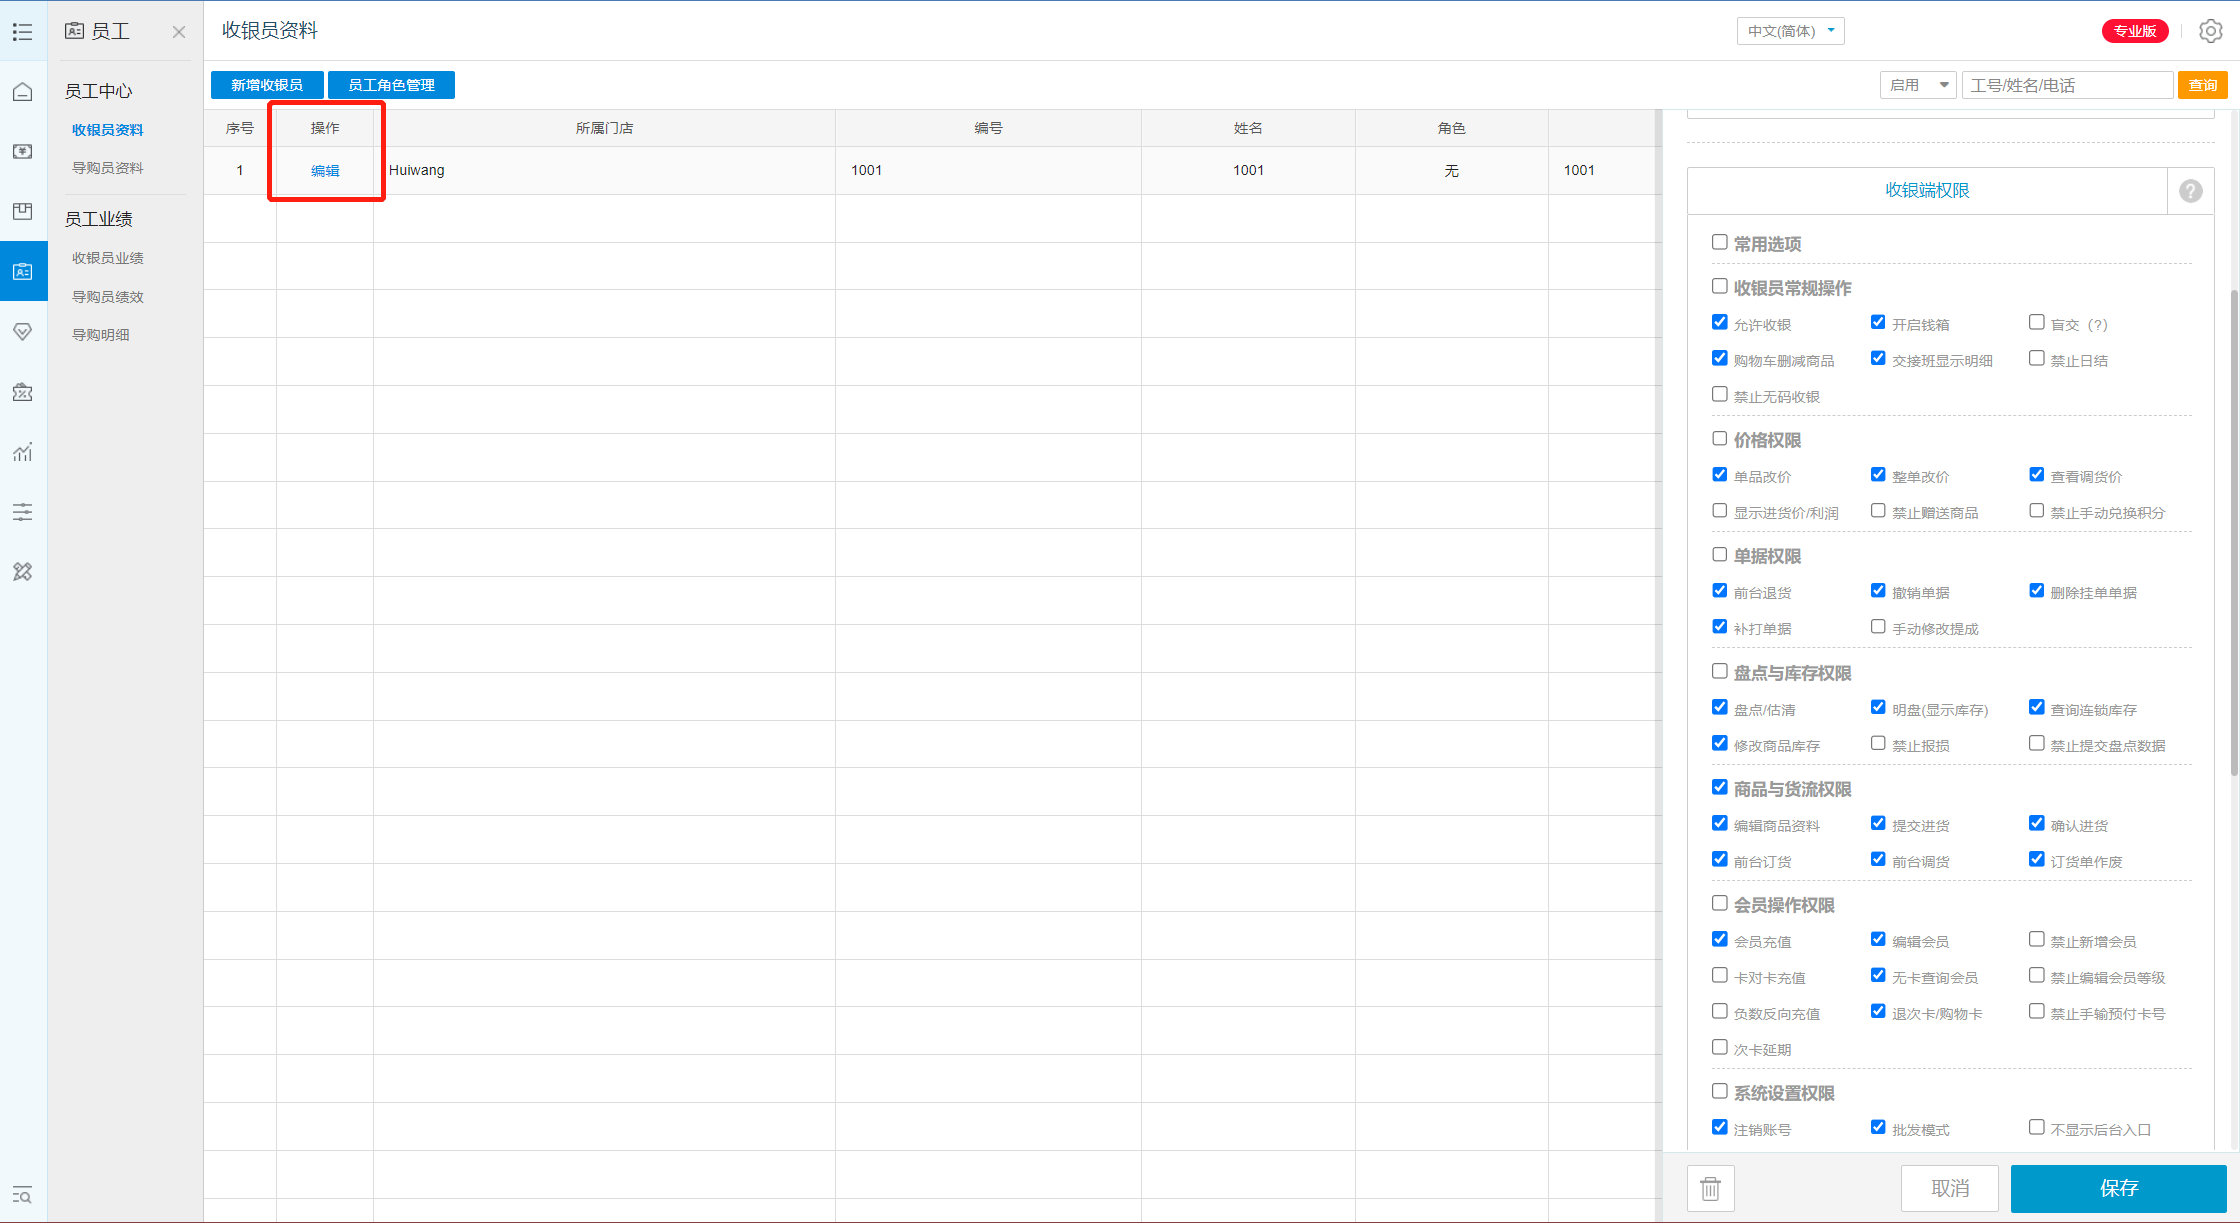Image resolution: width=2240 pixels, height=1223 pixels.
Task: Toggle the hamburger menu list icon
Action: click(23, 32)
